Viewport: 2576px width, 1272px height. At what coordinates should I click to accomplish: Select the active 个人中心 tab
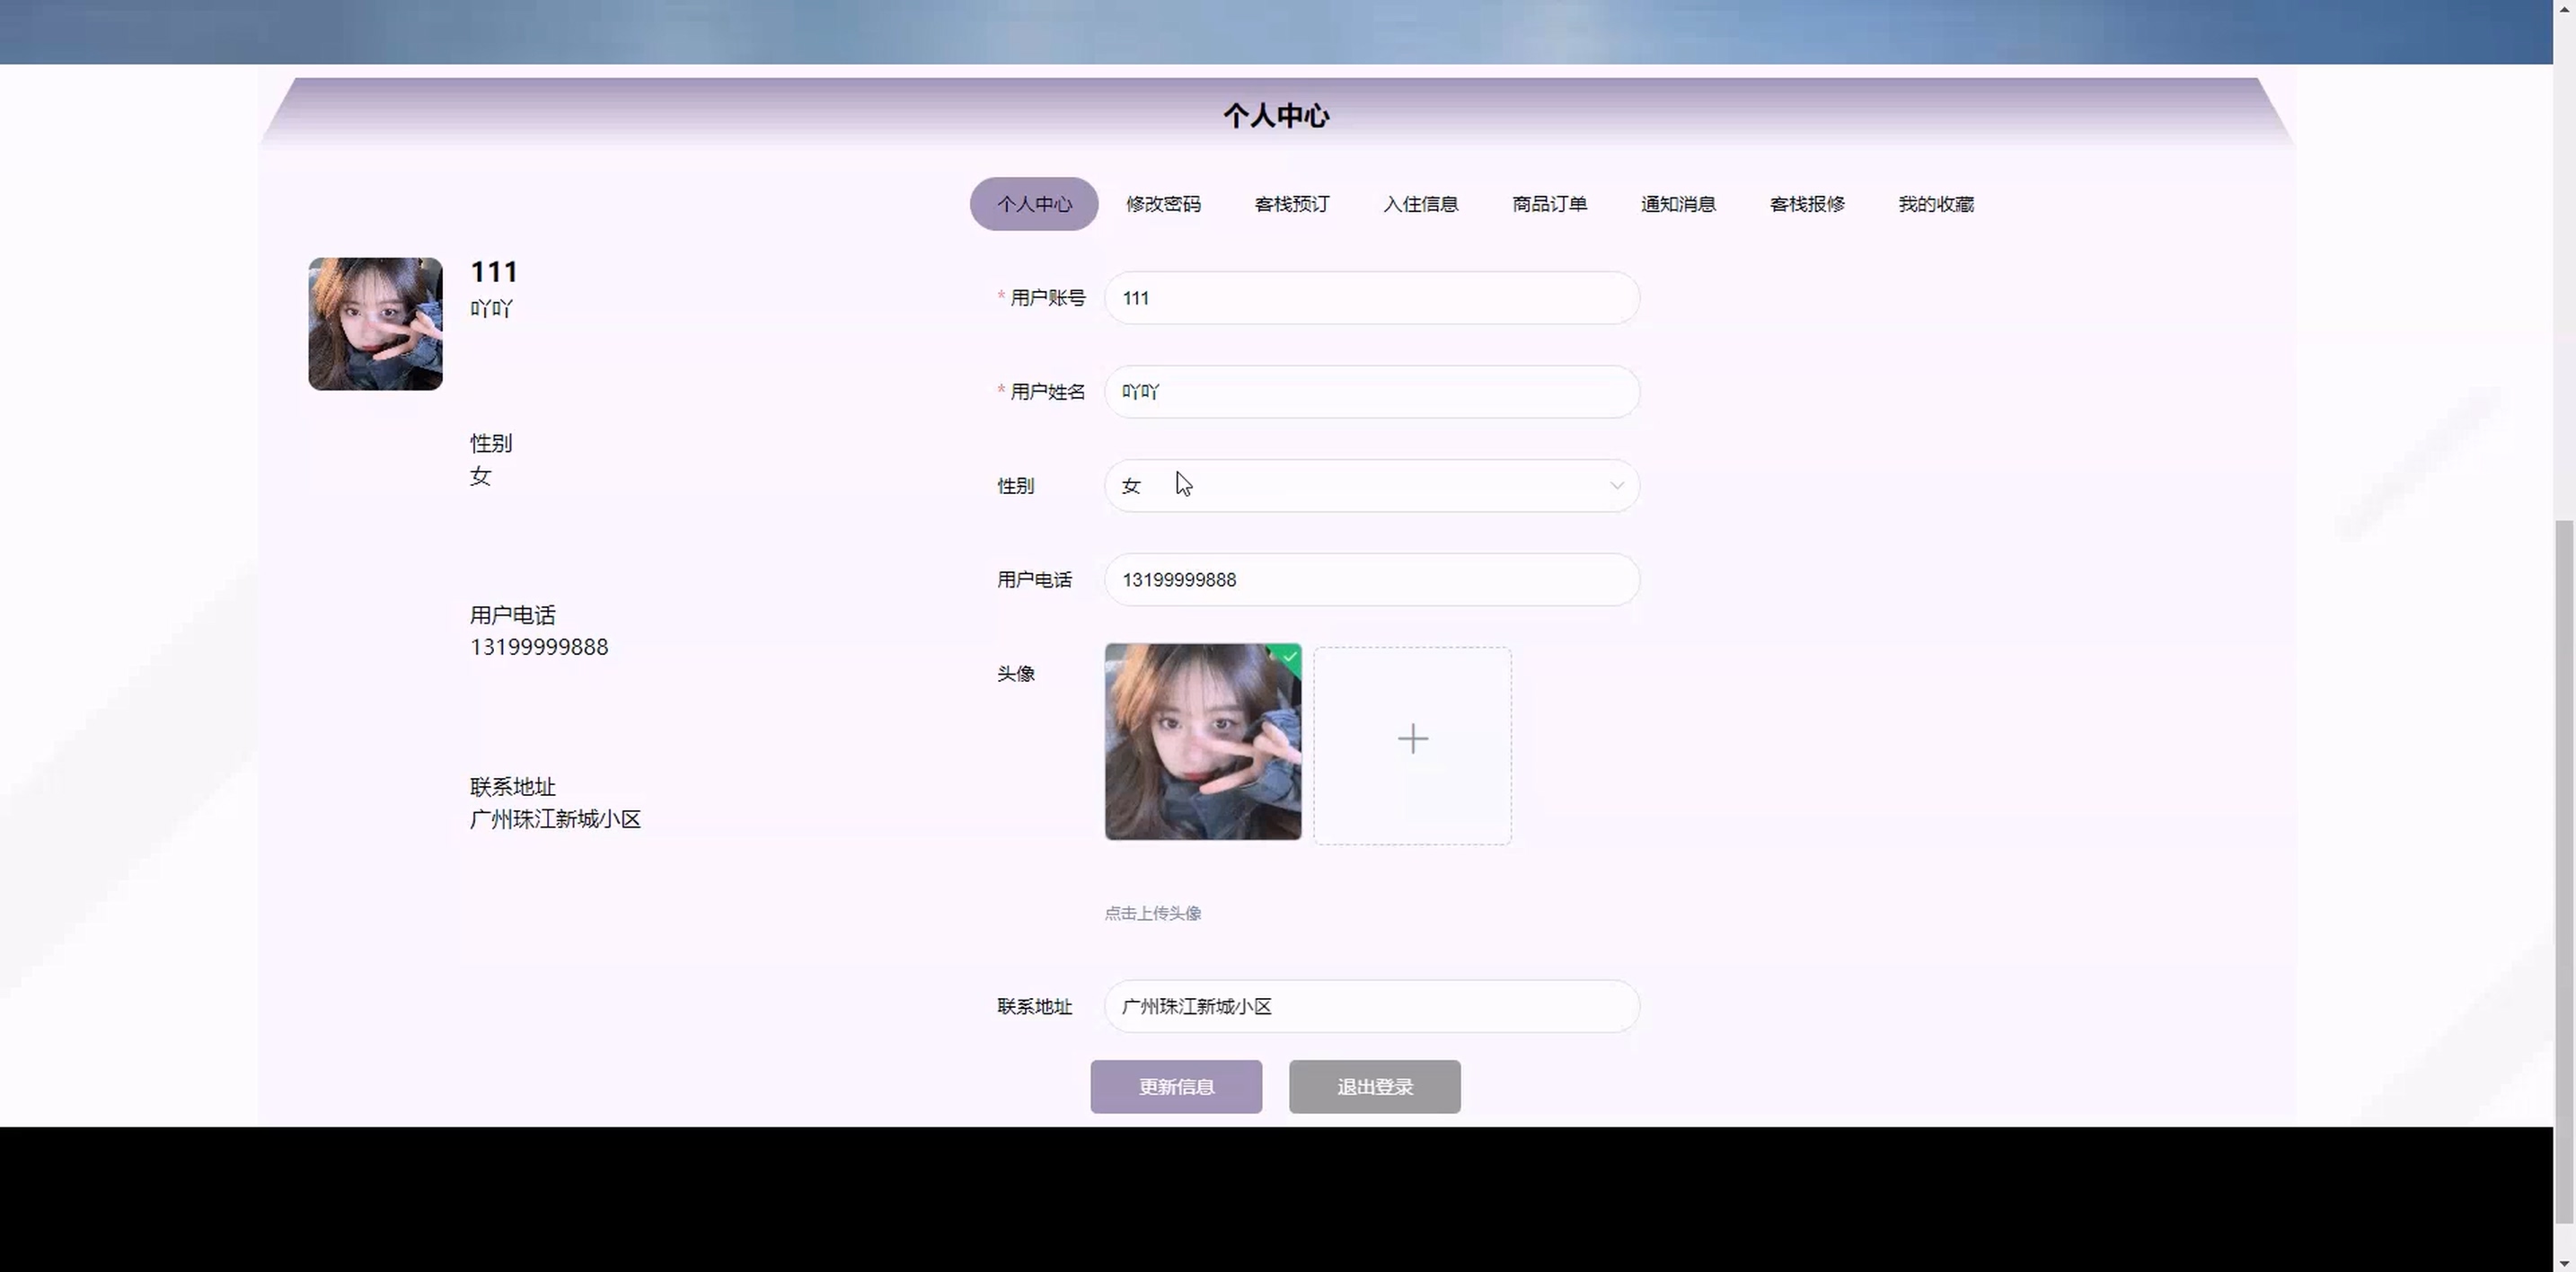[1034, 204]
